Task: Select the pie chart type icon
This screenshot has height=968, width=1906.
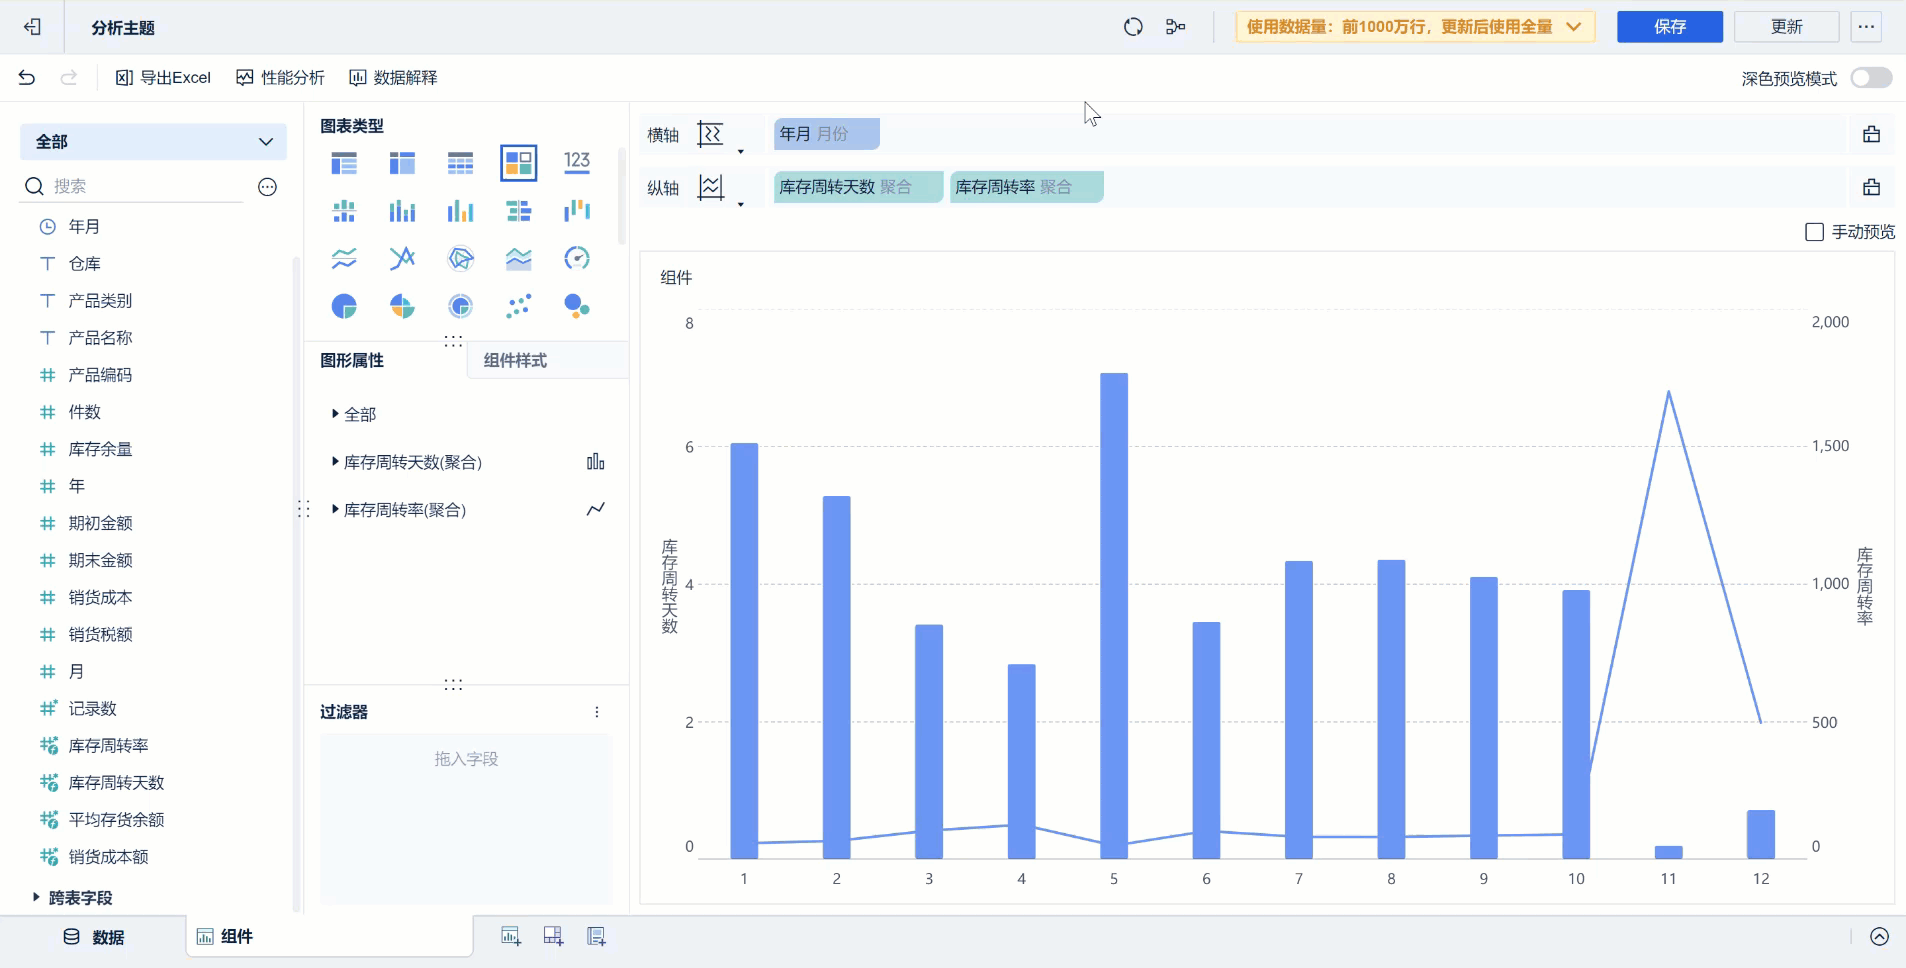Action: 344,306
